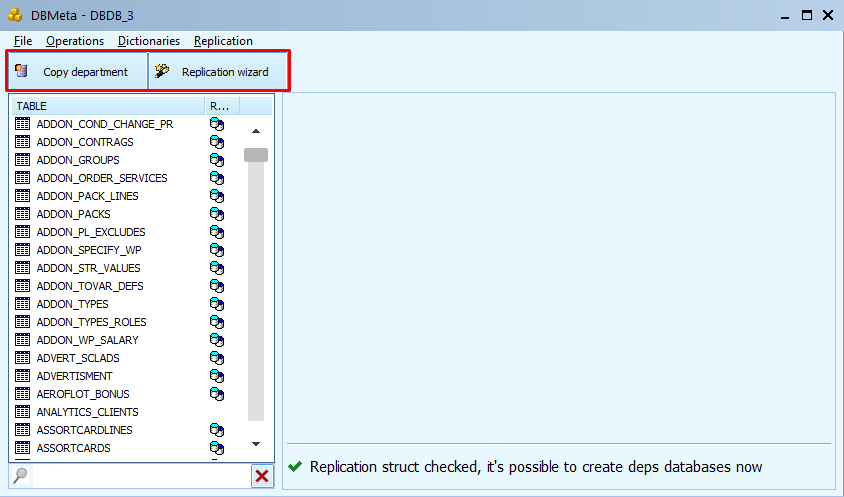Click the R... replication column header
Screen dimensions: 844x497
pos(221,106)
